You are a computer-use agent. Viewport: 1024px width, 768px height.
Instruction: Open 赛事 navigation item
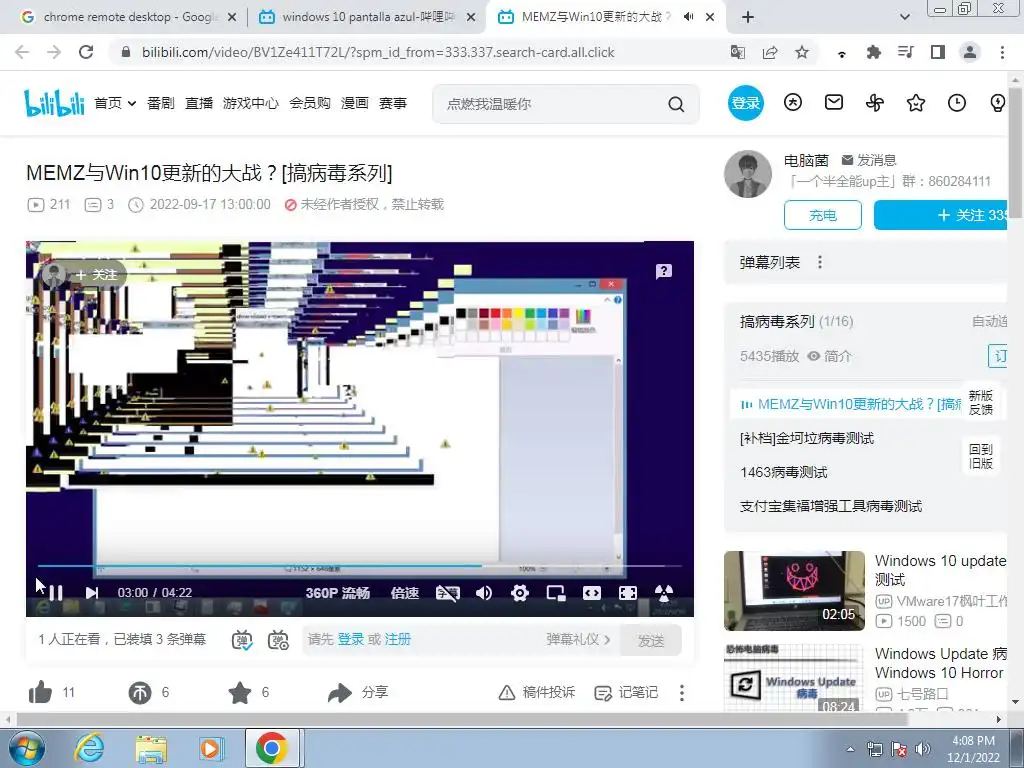(x=392, y=103)
